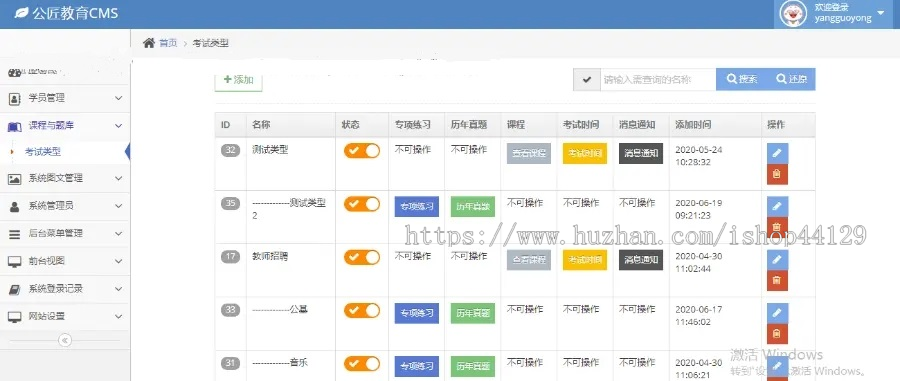Click 历年真题 button in 音乐 row

click(x=472, y=366)
